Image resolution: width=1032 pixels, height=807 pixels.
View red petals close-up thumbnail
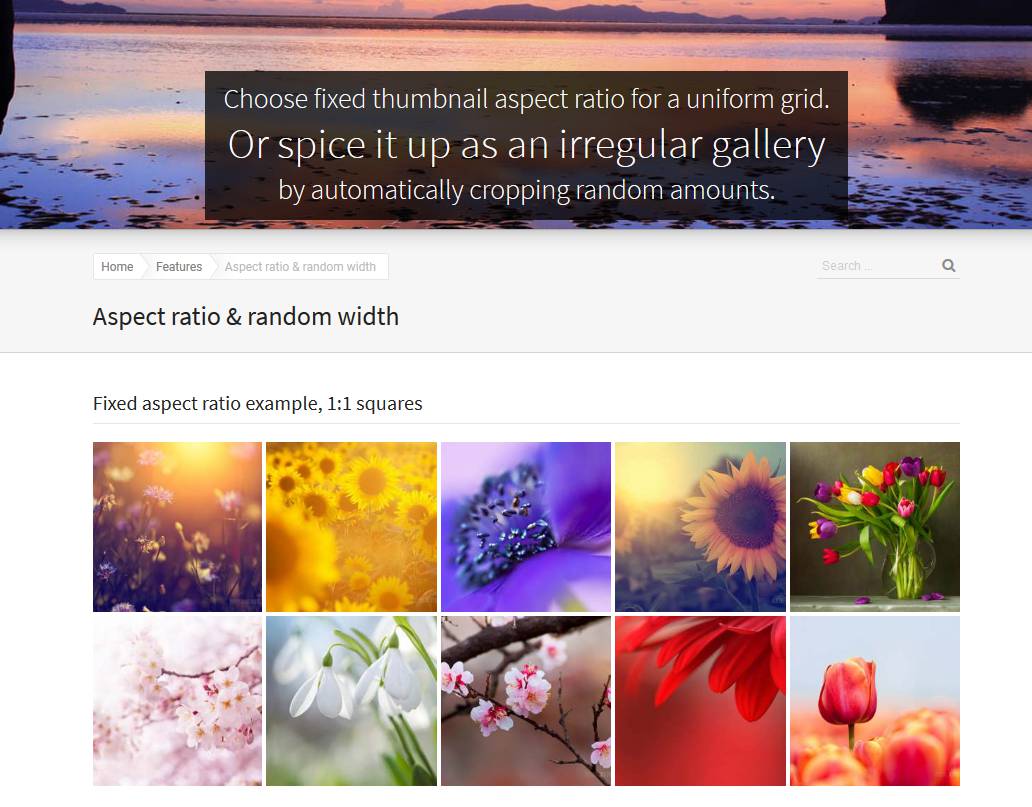click(700, 701)
